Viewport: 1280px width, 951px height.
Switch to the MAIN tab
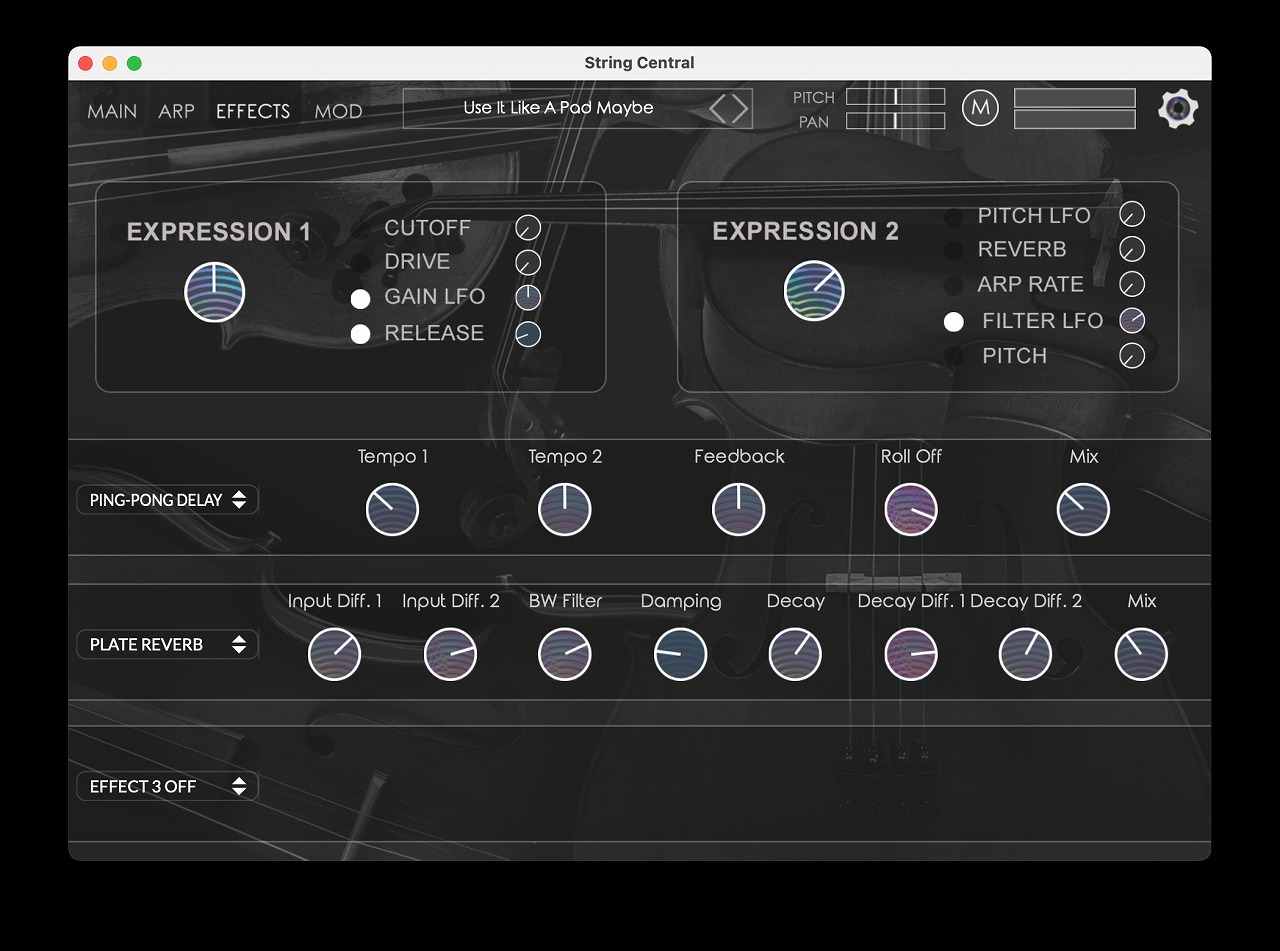112,111
